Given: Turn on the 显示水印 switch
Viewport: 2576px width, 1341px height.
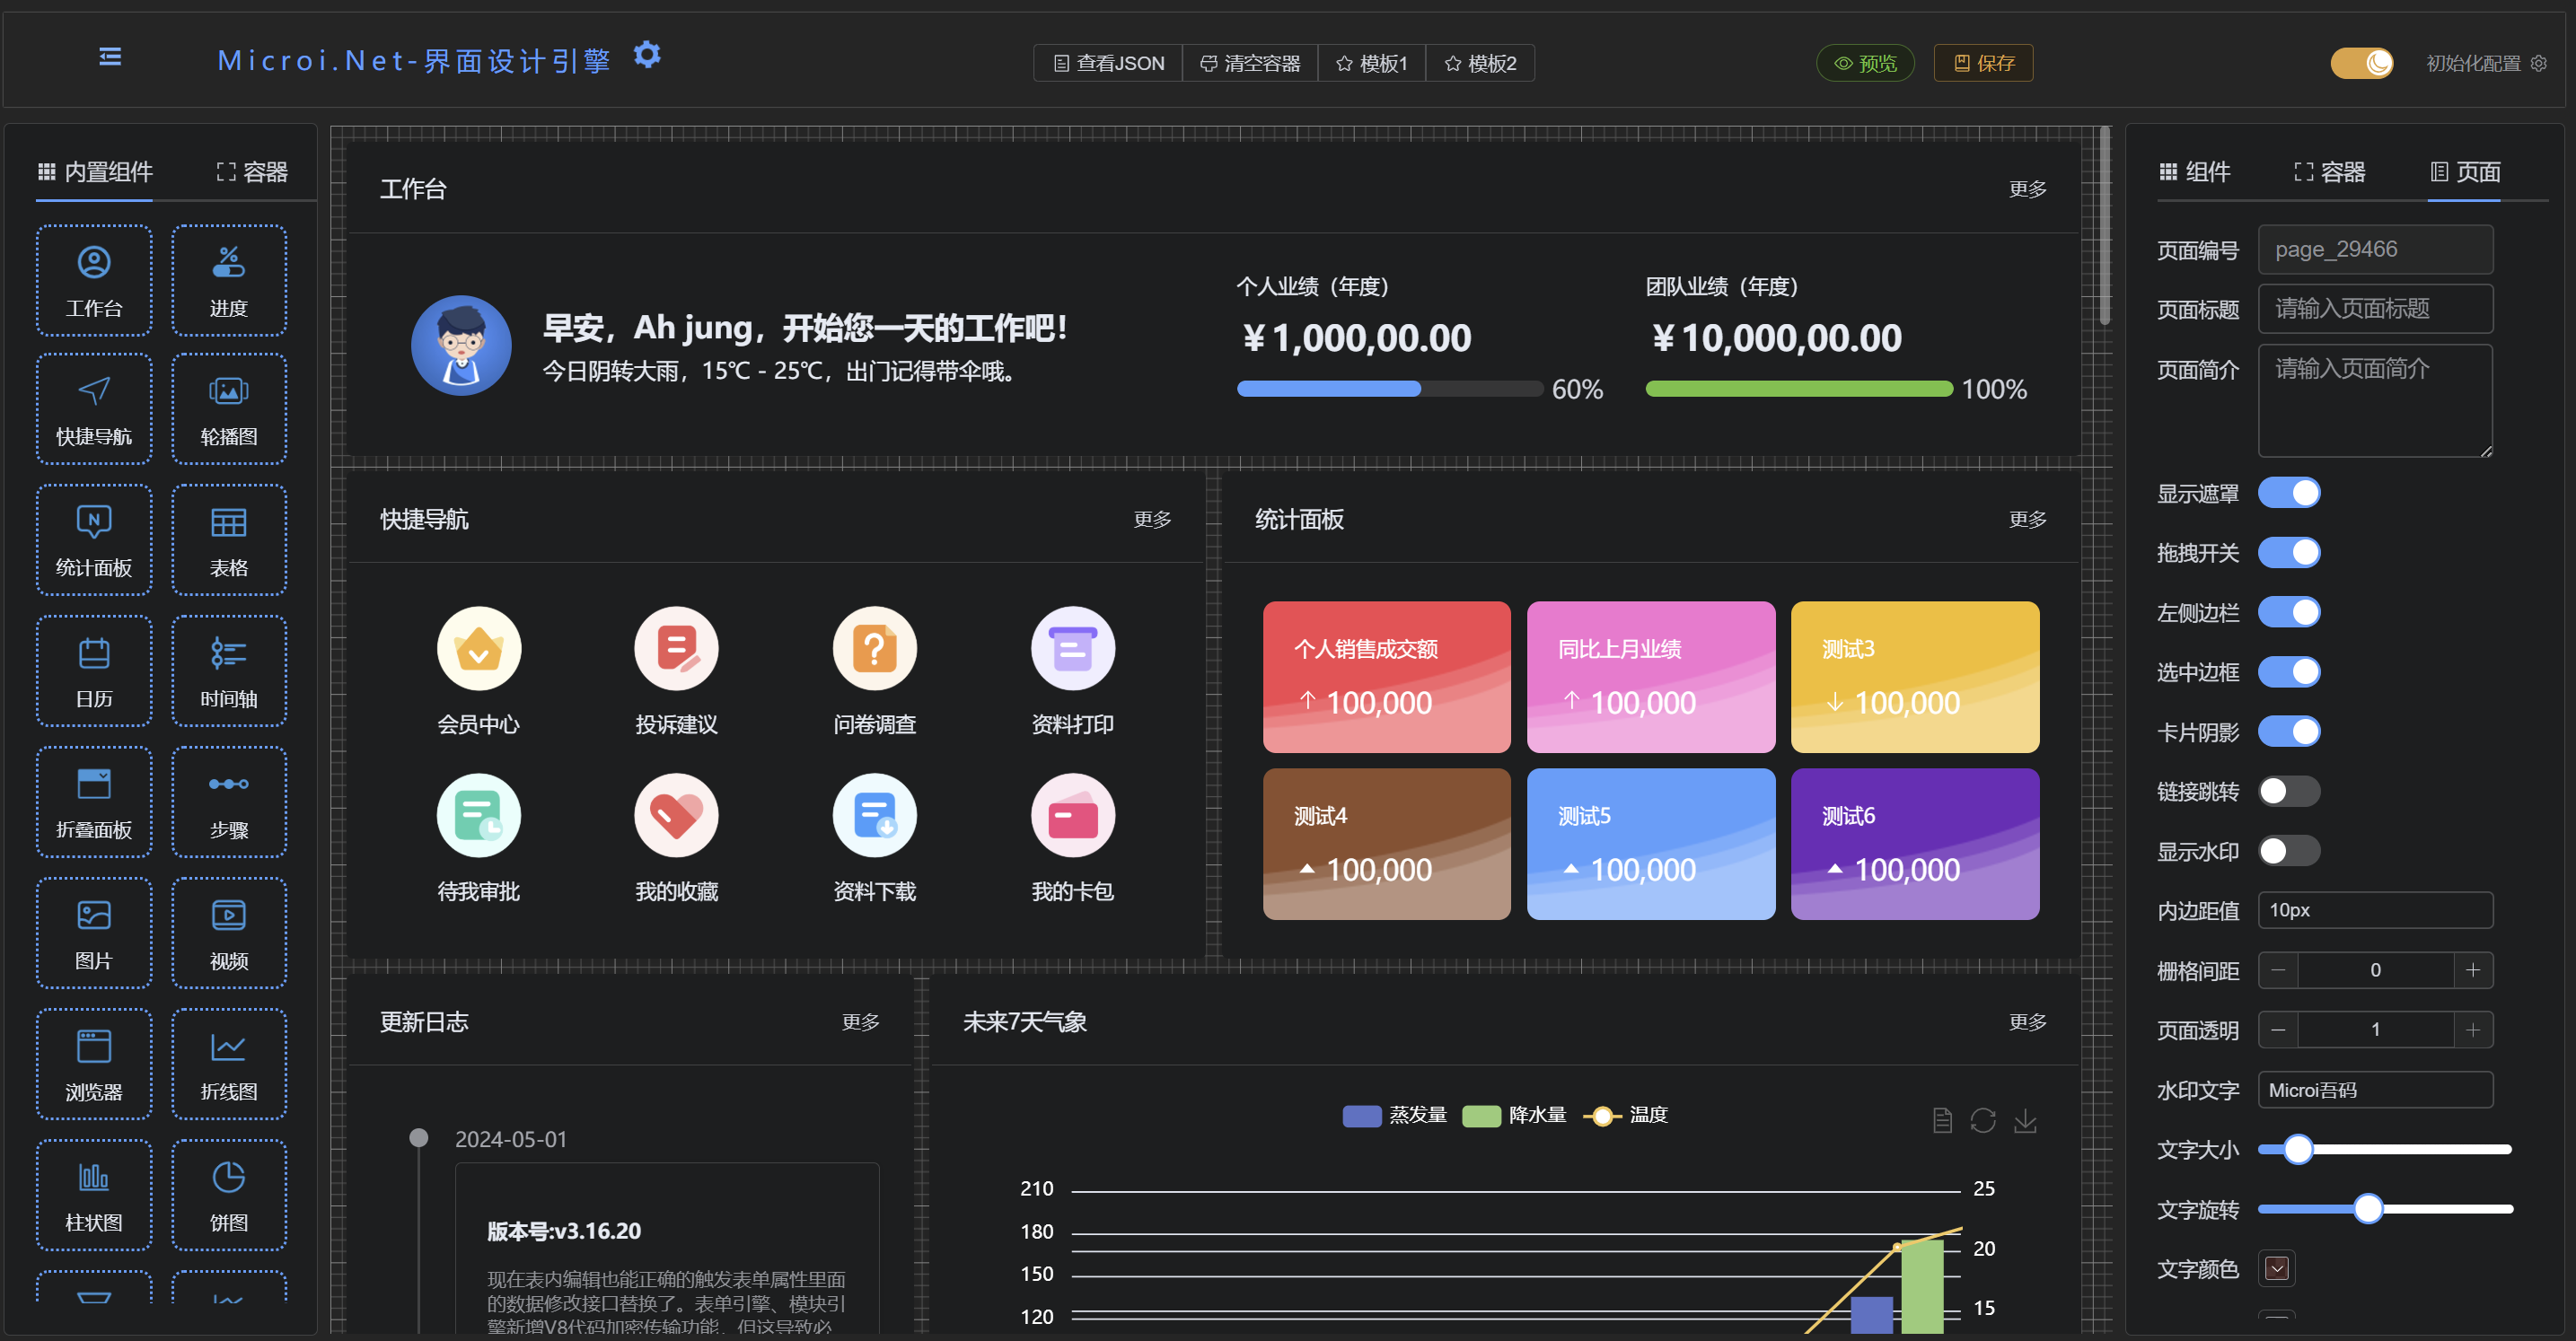Looking at the screenshot, I should coord(2289,851).
